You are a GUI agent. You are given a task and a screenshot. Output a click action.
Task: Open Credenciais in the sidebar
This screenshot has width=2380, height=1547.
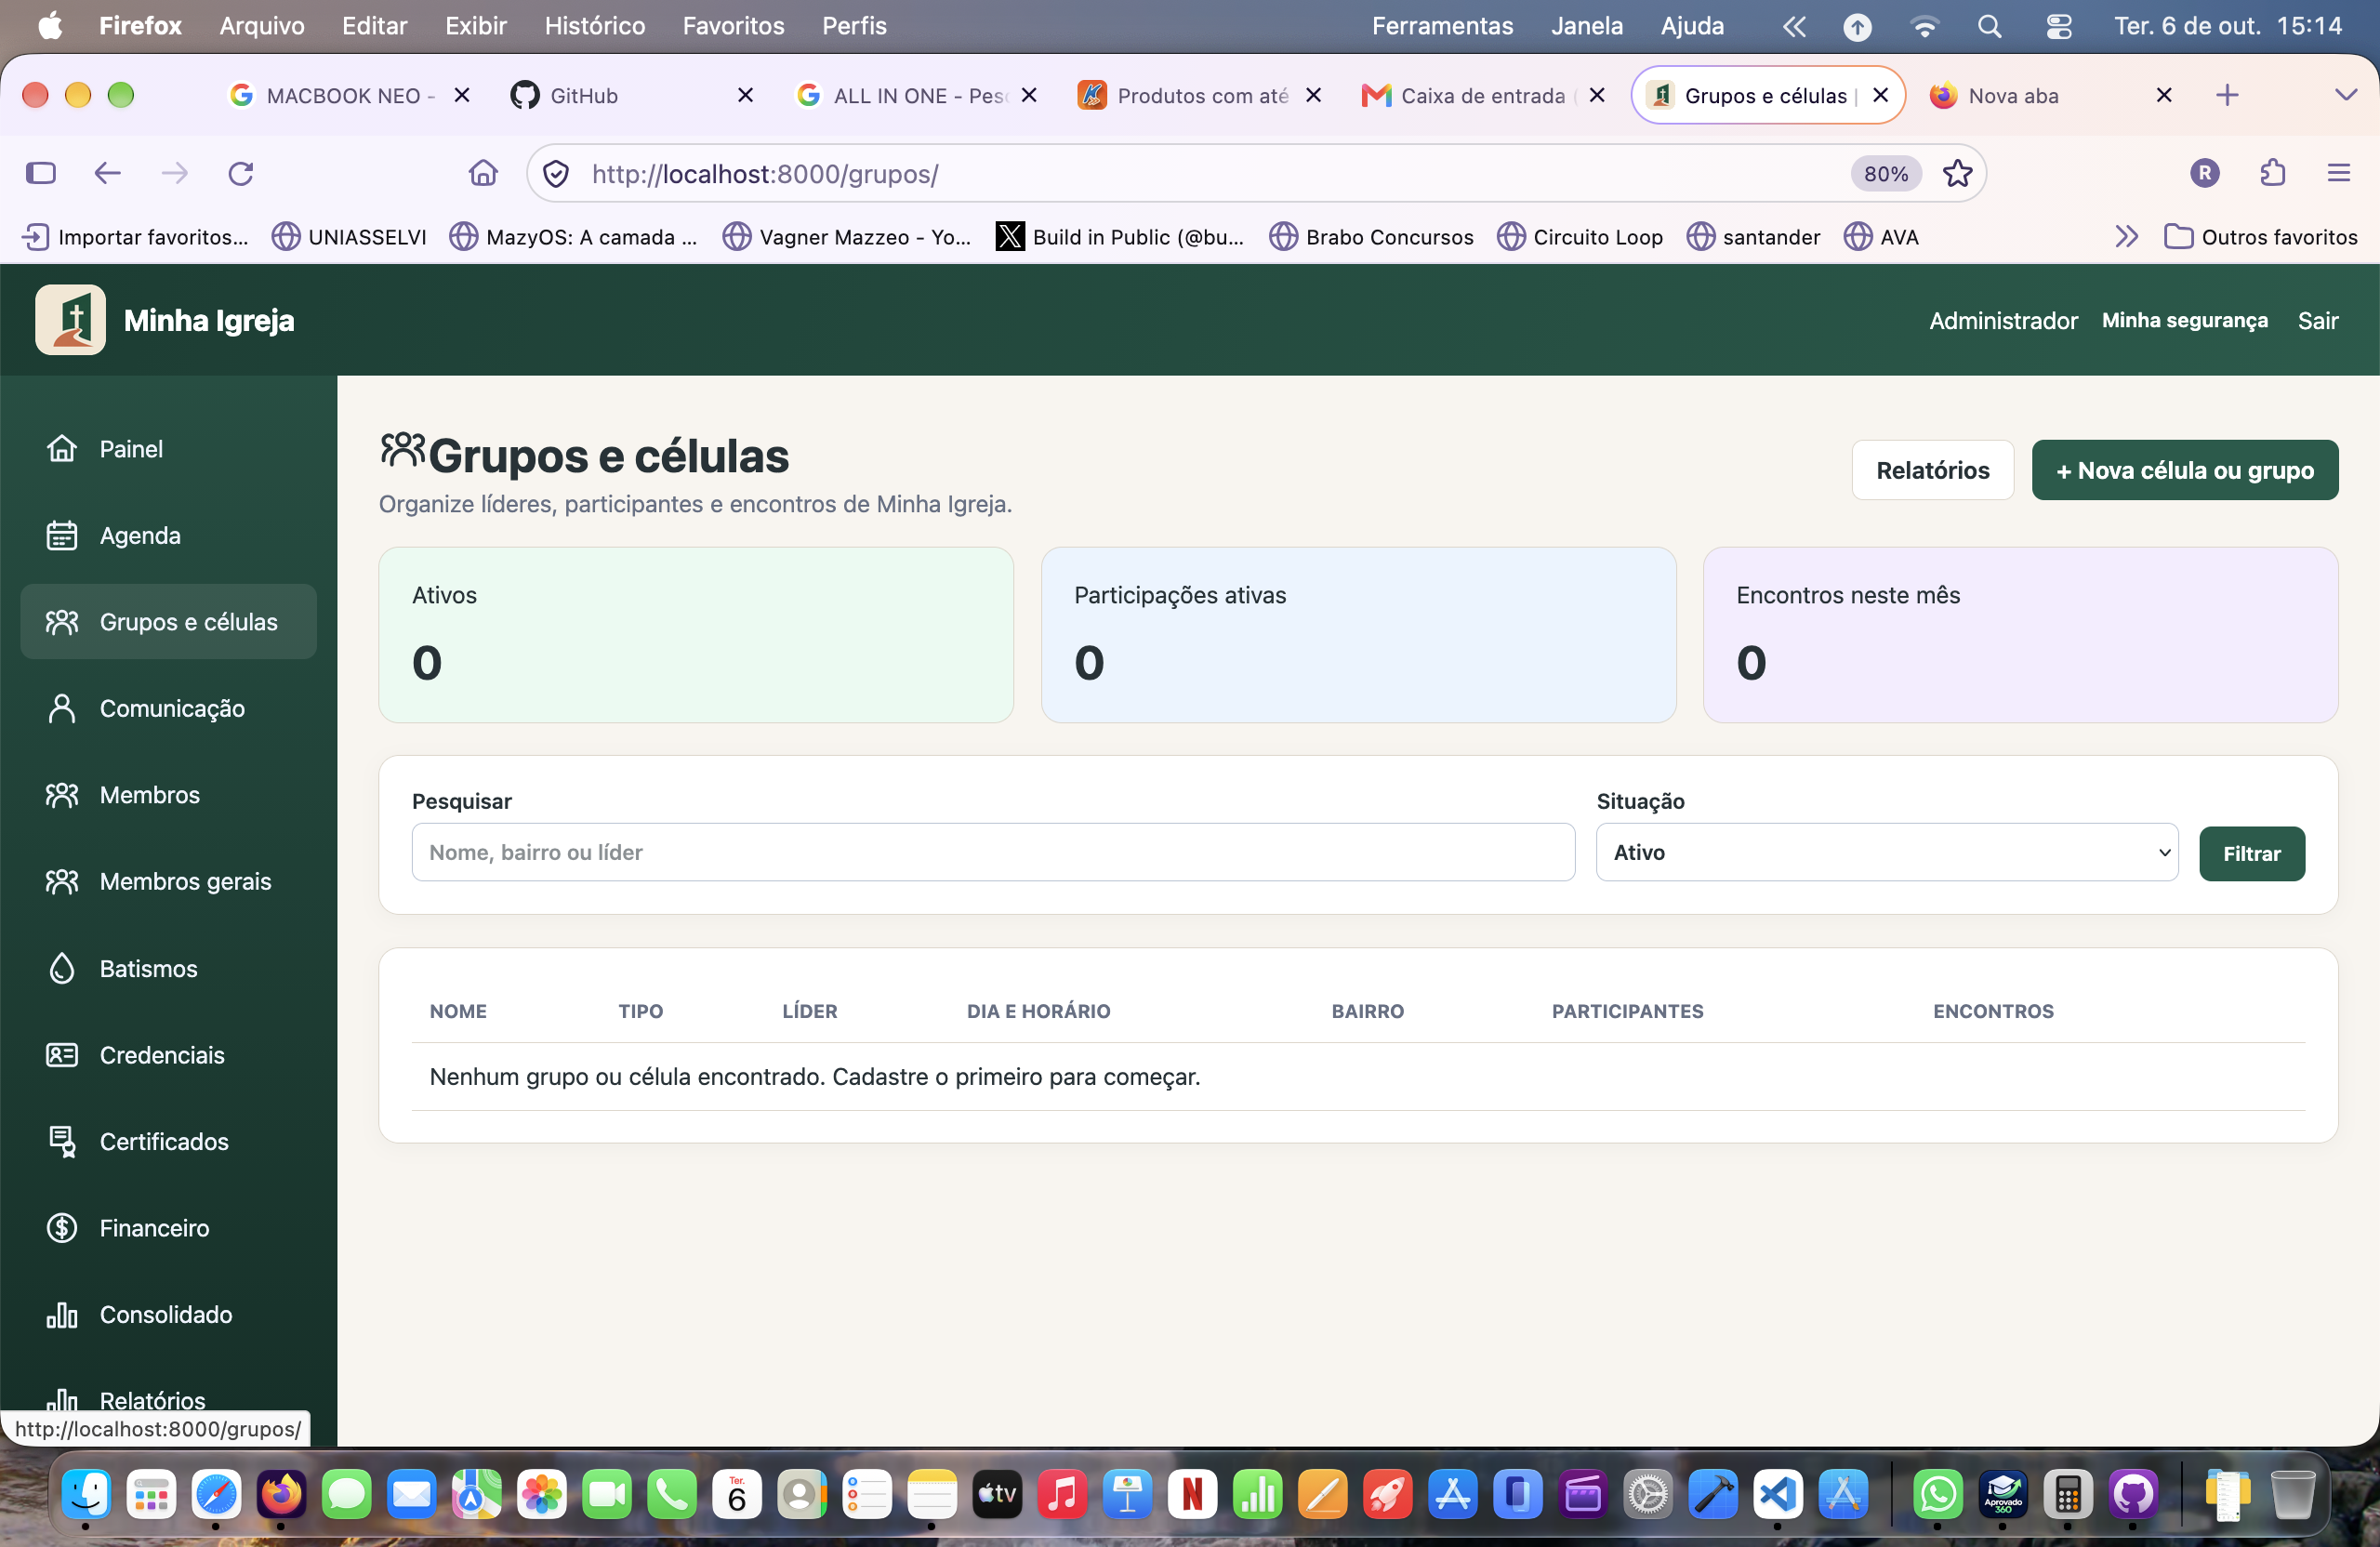[x=168, y=1054]
